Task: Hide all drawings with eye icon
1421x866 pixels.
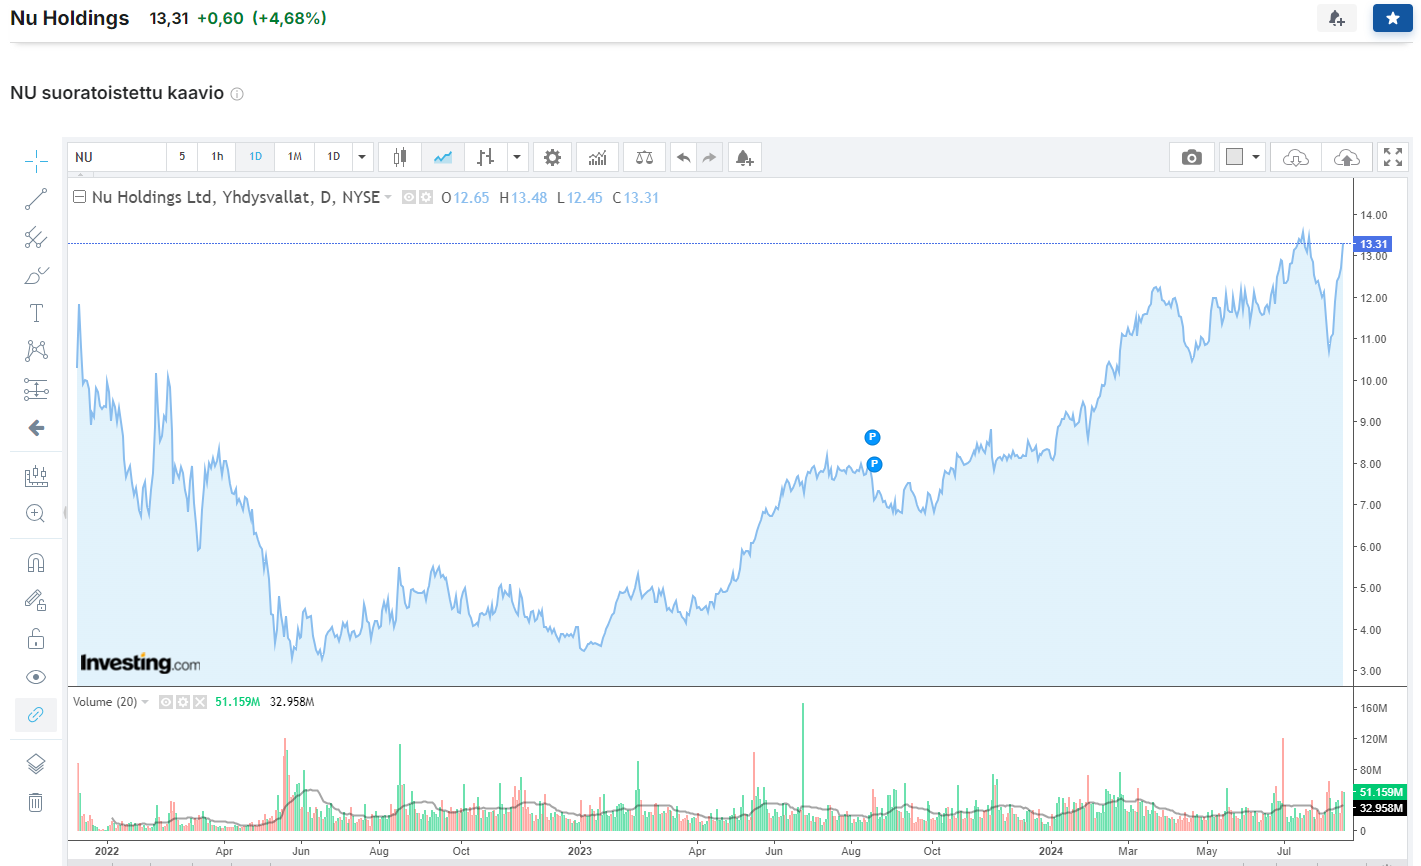Action: click(x=36, y=677)
